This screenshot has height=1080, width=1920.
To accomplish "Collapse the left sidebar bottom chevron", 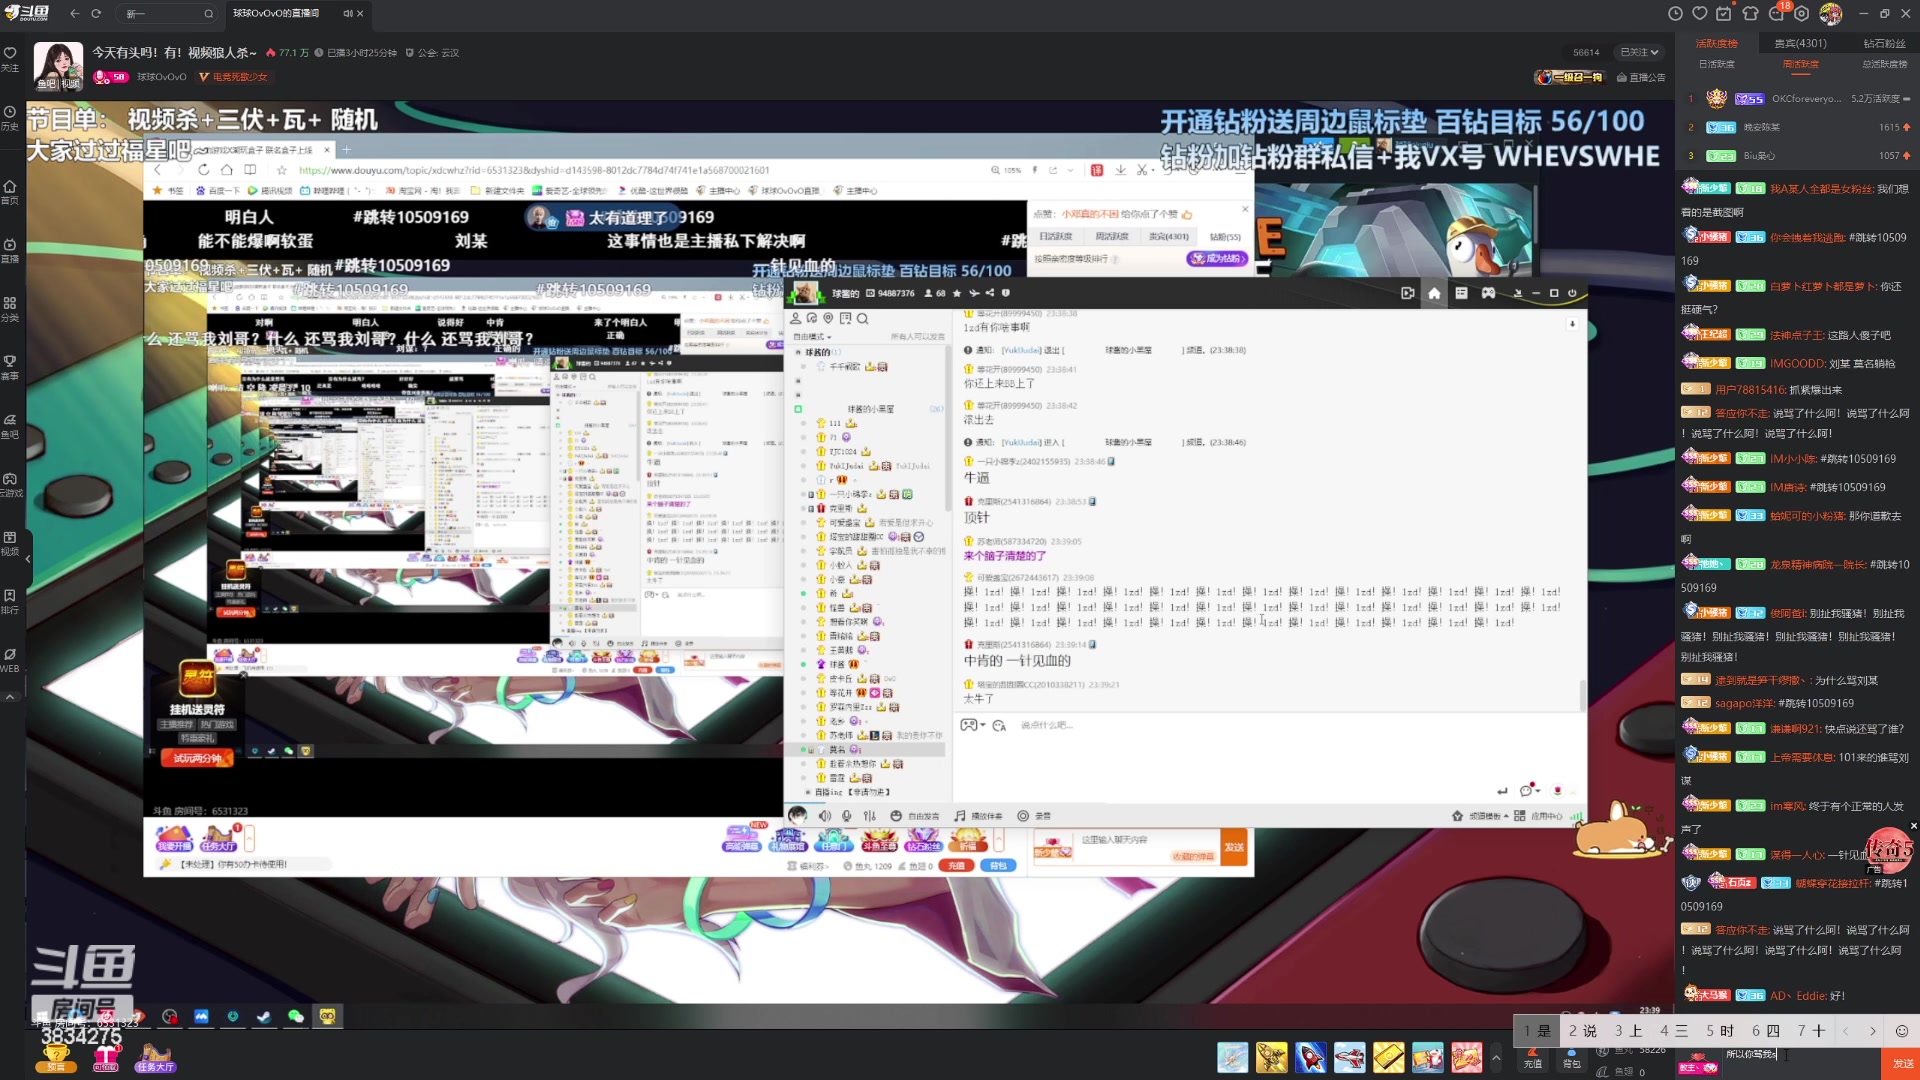I will 10,696.
